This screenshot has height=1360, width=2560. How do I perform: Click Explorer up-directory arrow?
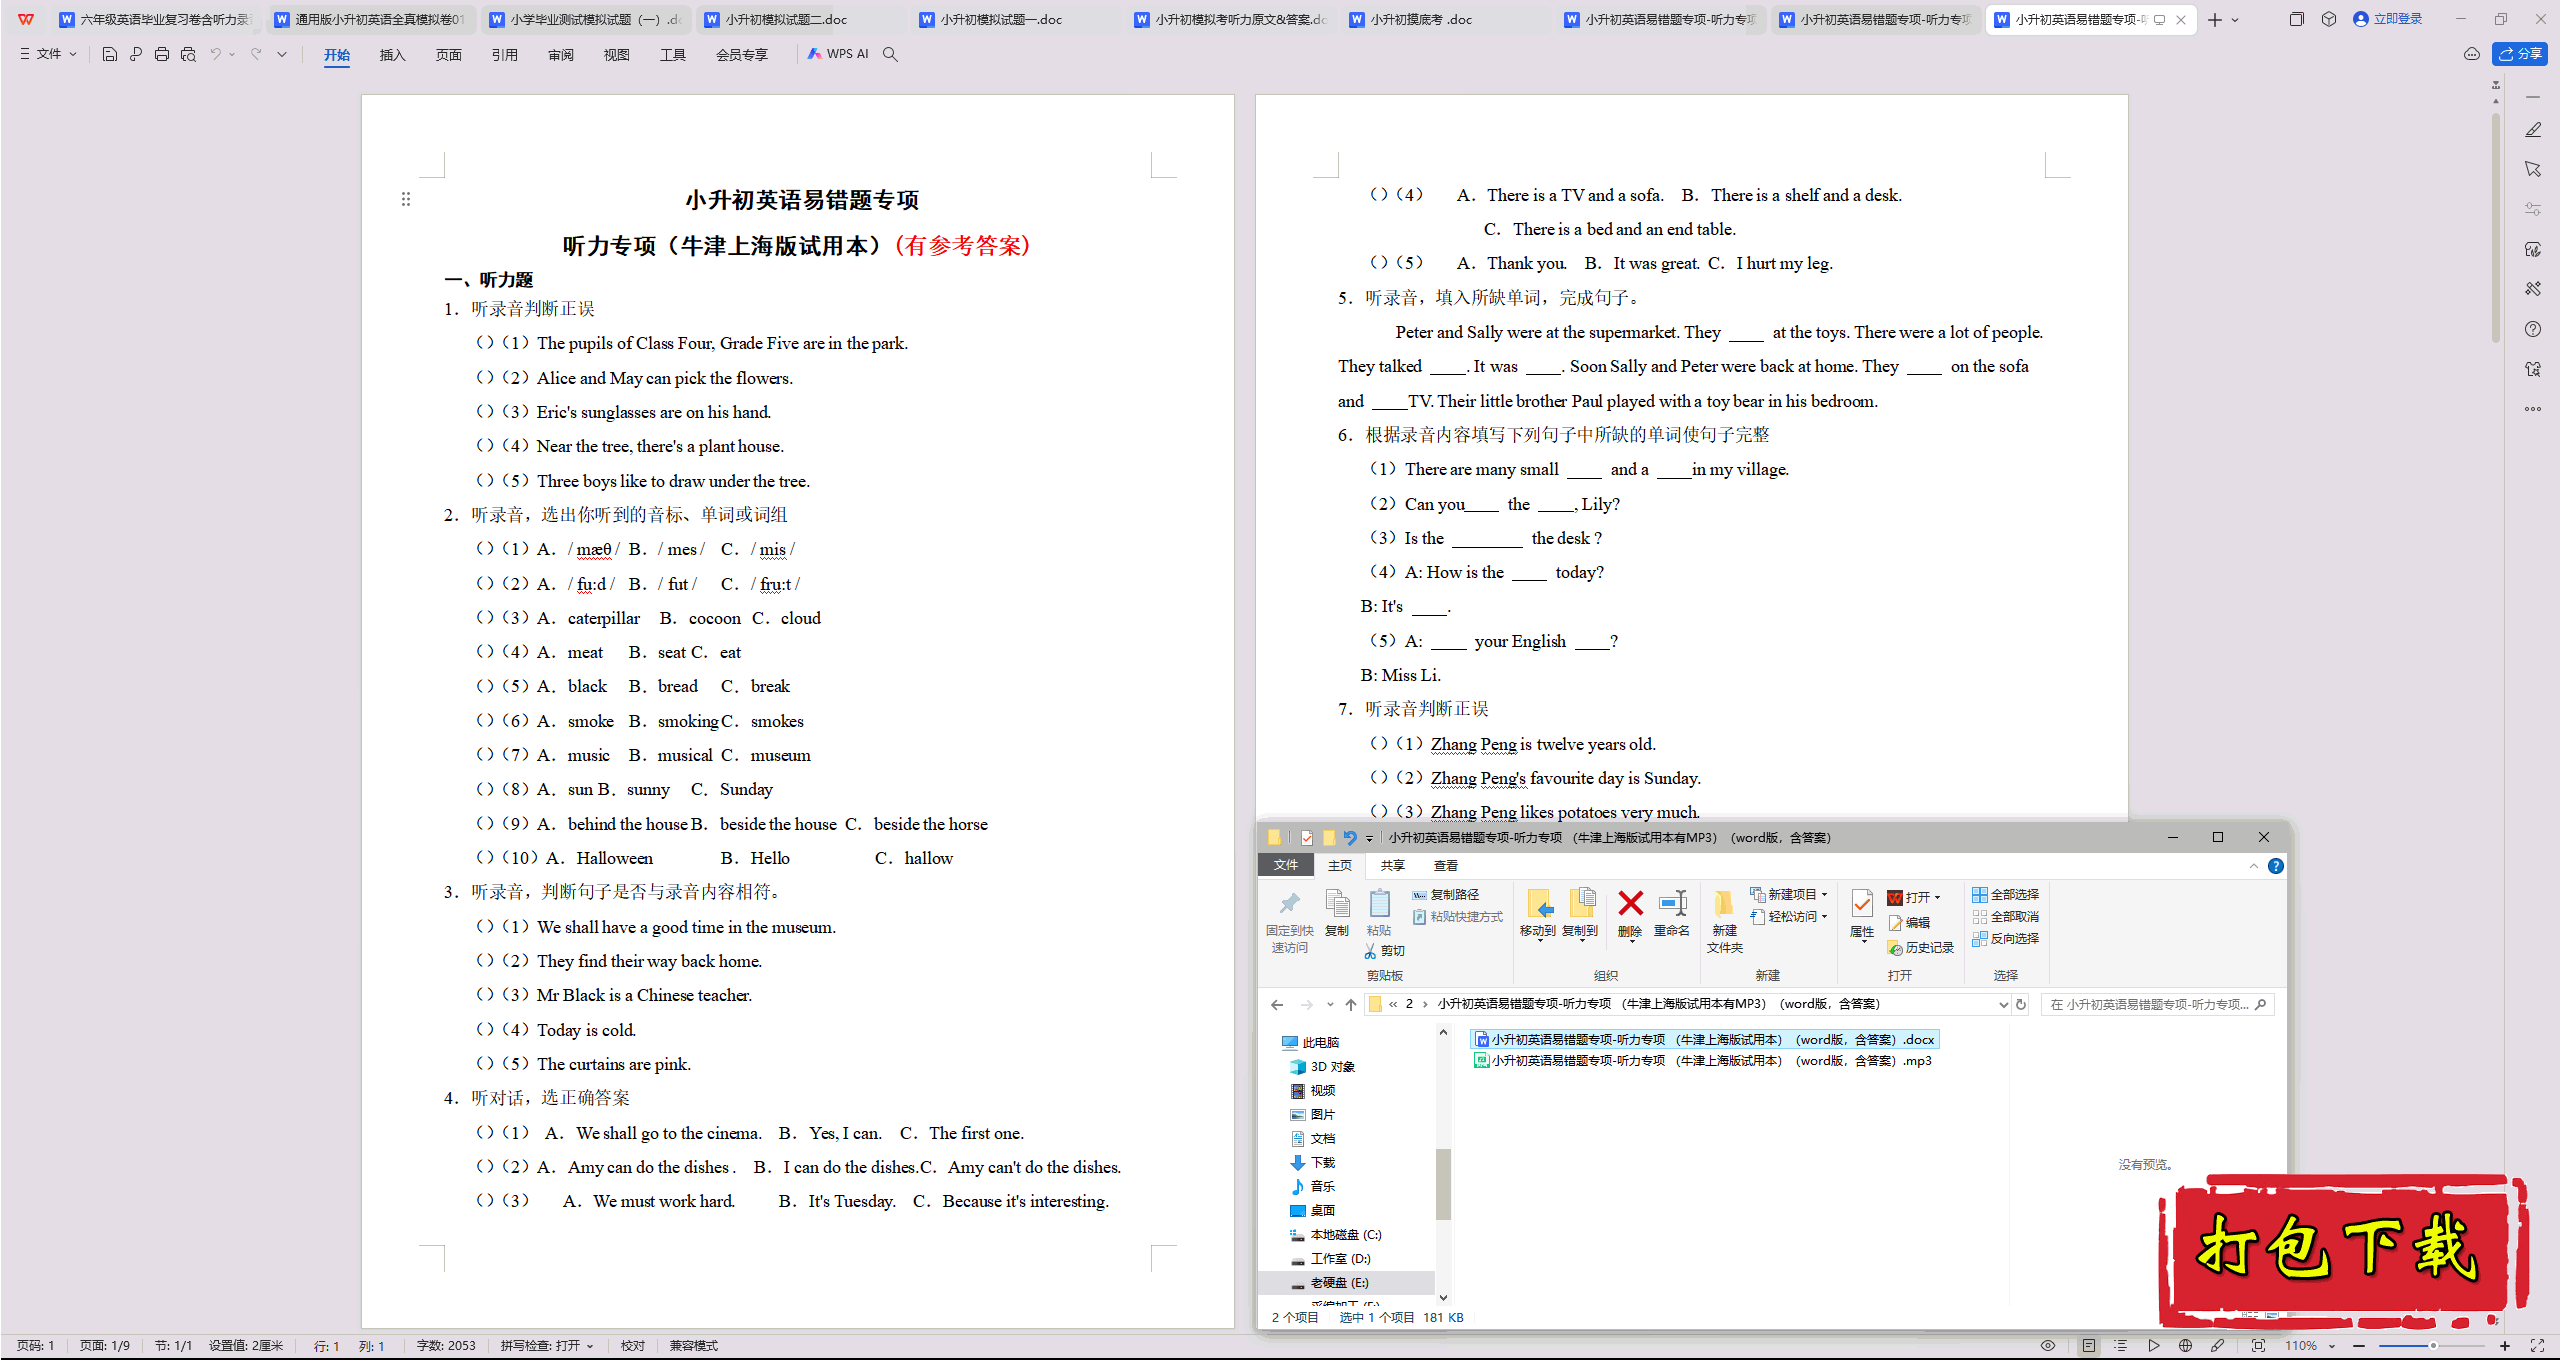[x=1351, y=1005]
